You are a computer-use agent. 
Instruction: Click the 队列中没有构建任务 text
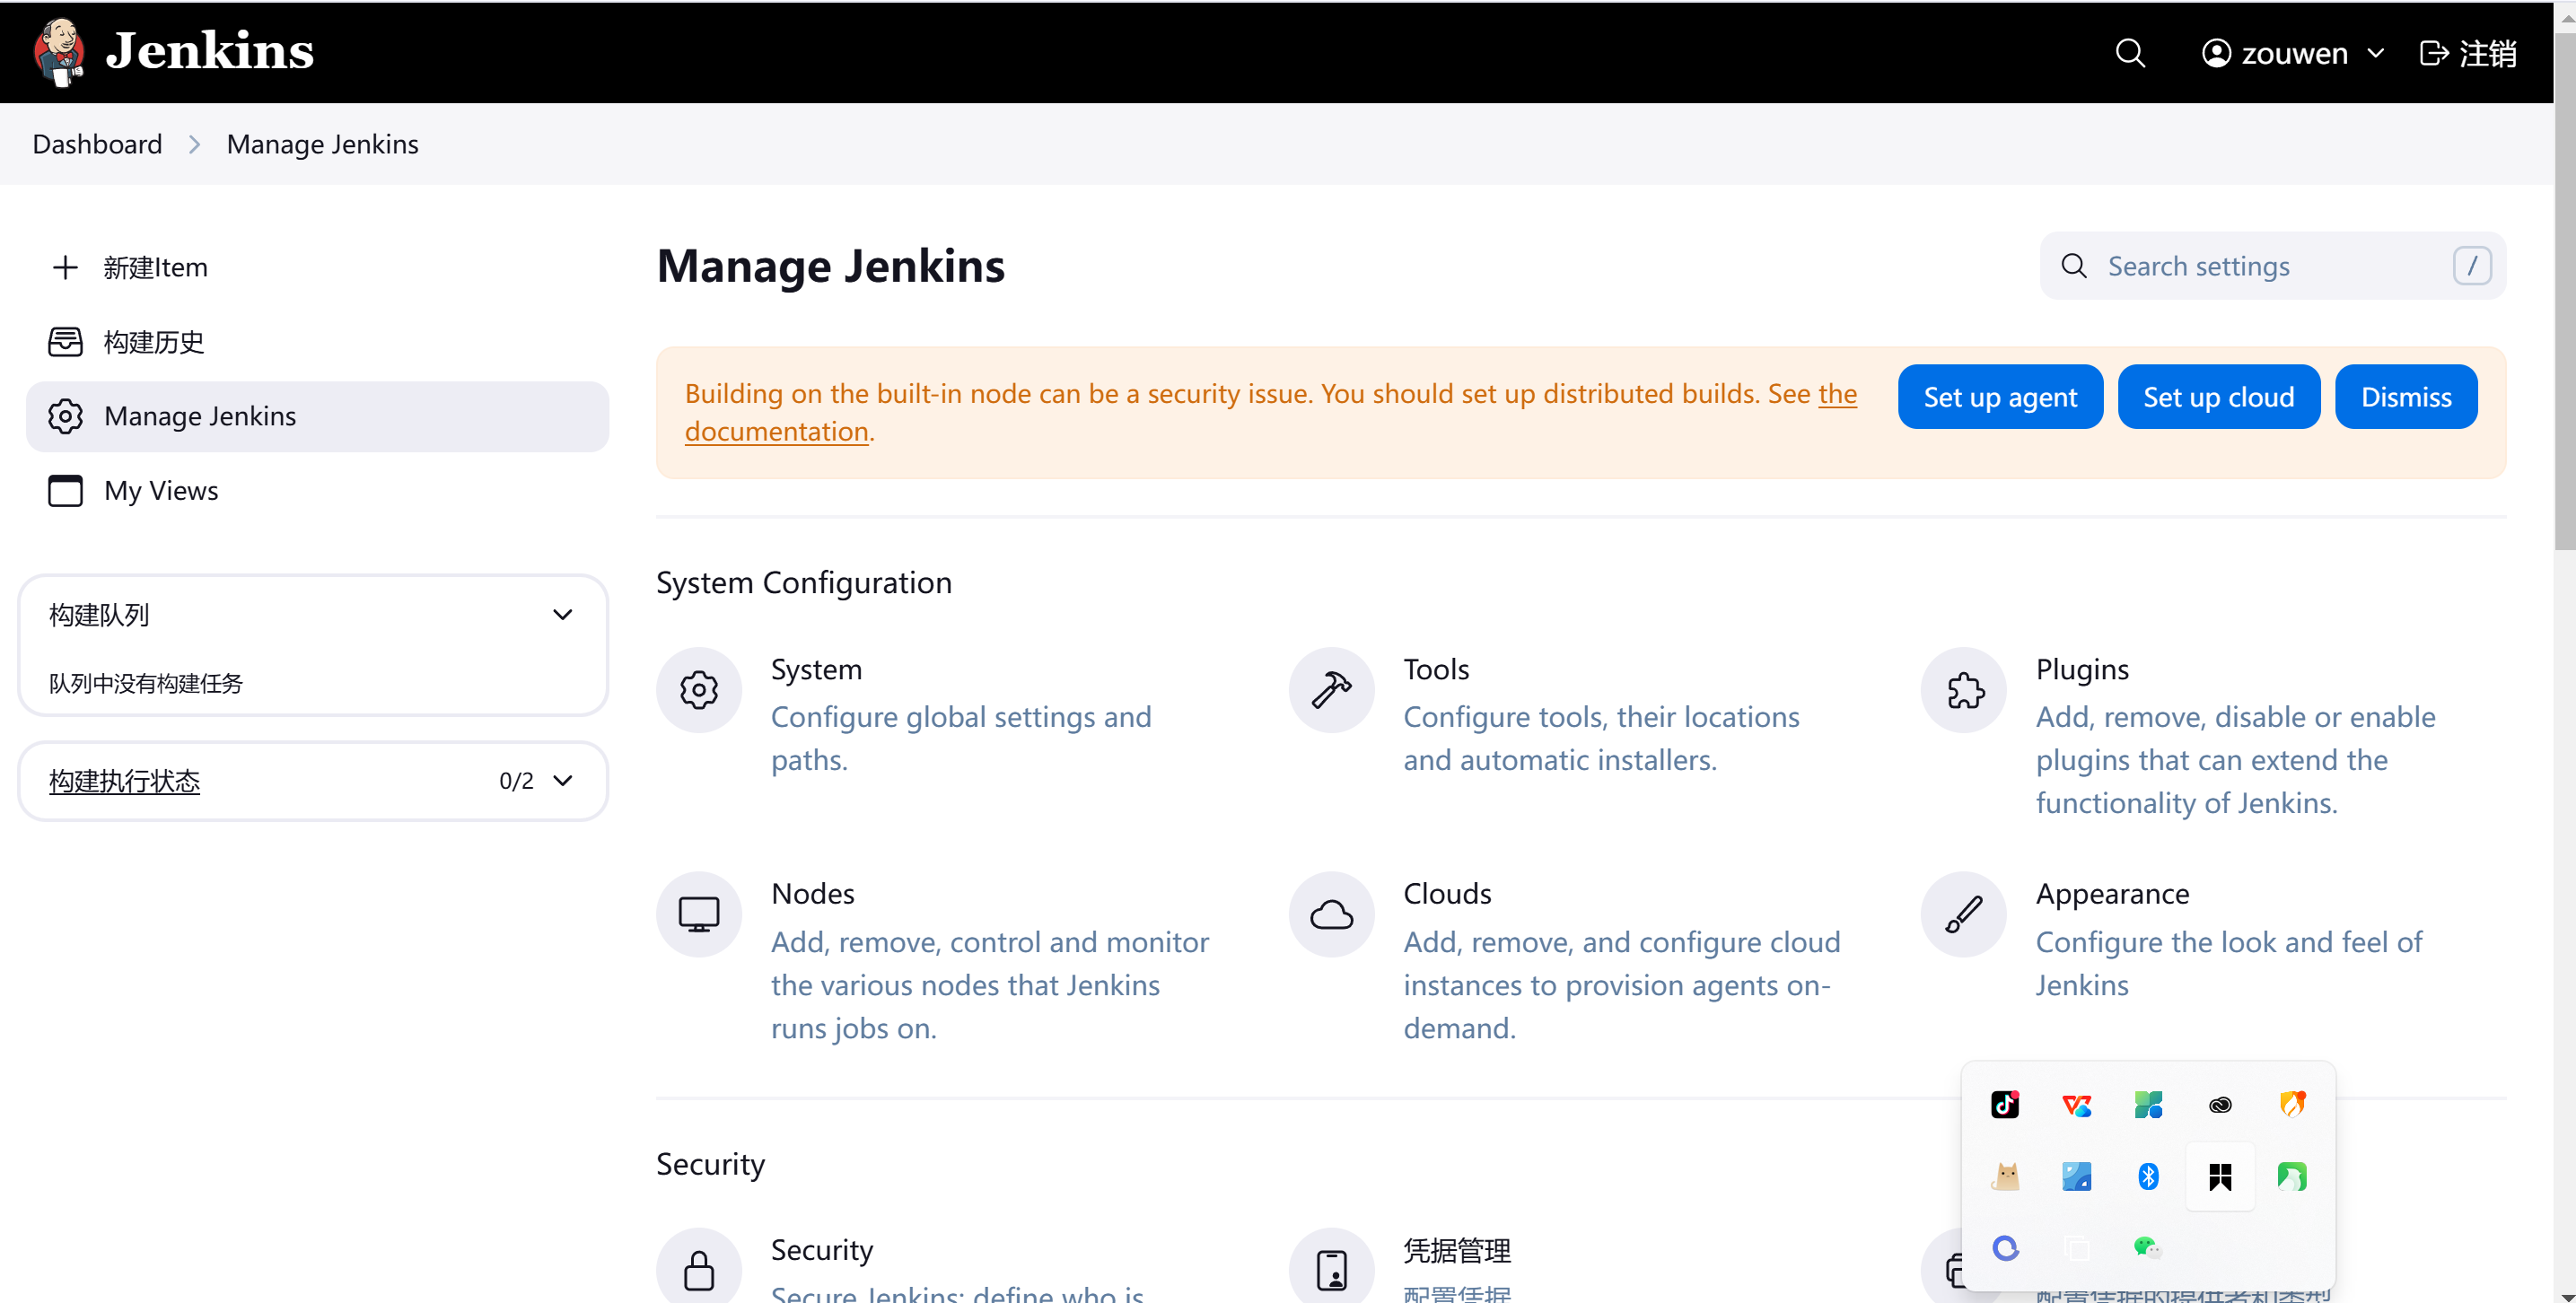click(x=146, y=684)
